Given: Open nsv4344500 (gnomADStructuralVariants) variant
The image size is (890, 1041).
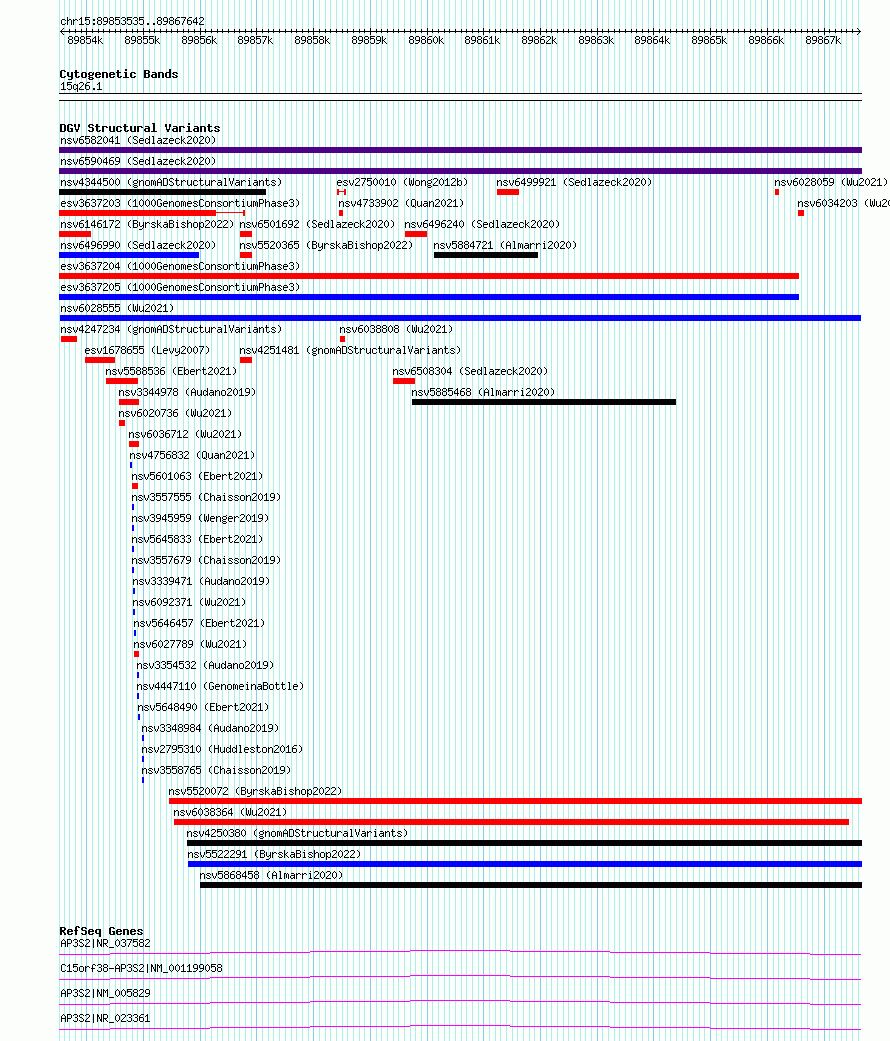Looking at the screenshot, I should (x=171, y=182).
